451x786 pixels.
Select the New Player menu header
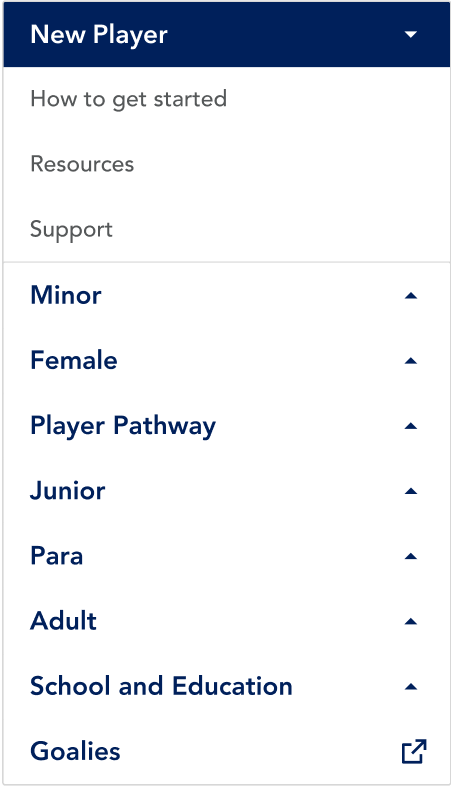pyautogui.click(x=227, y=34)
